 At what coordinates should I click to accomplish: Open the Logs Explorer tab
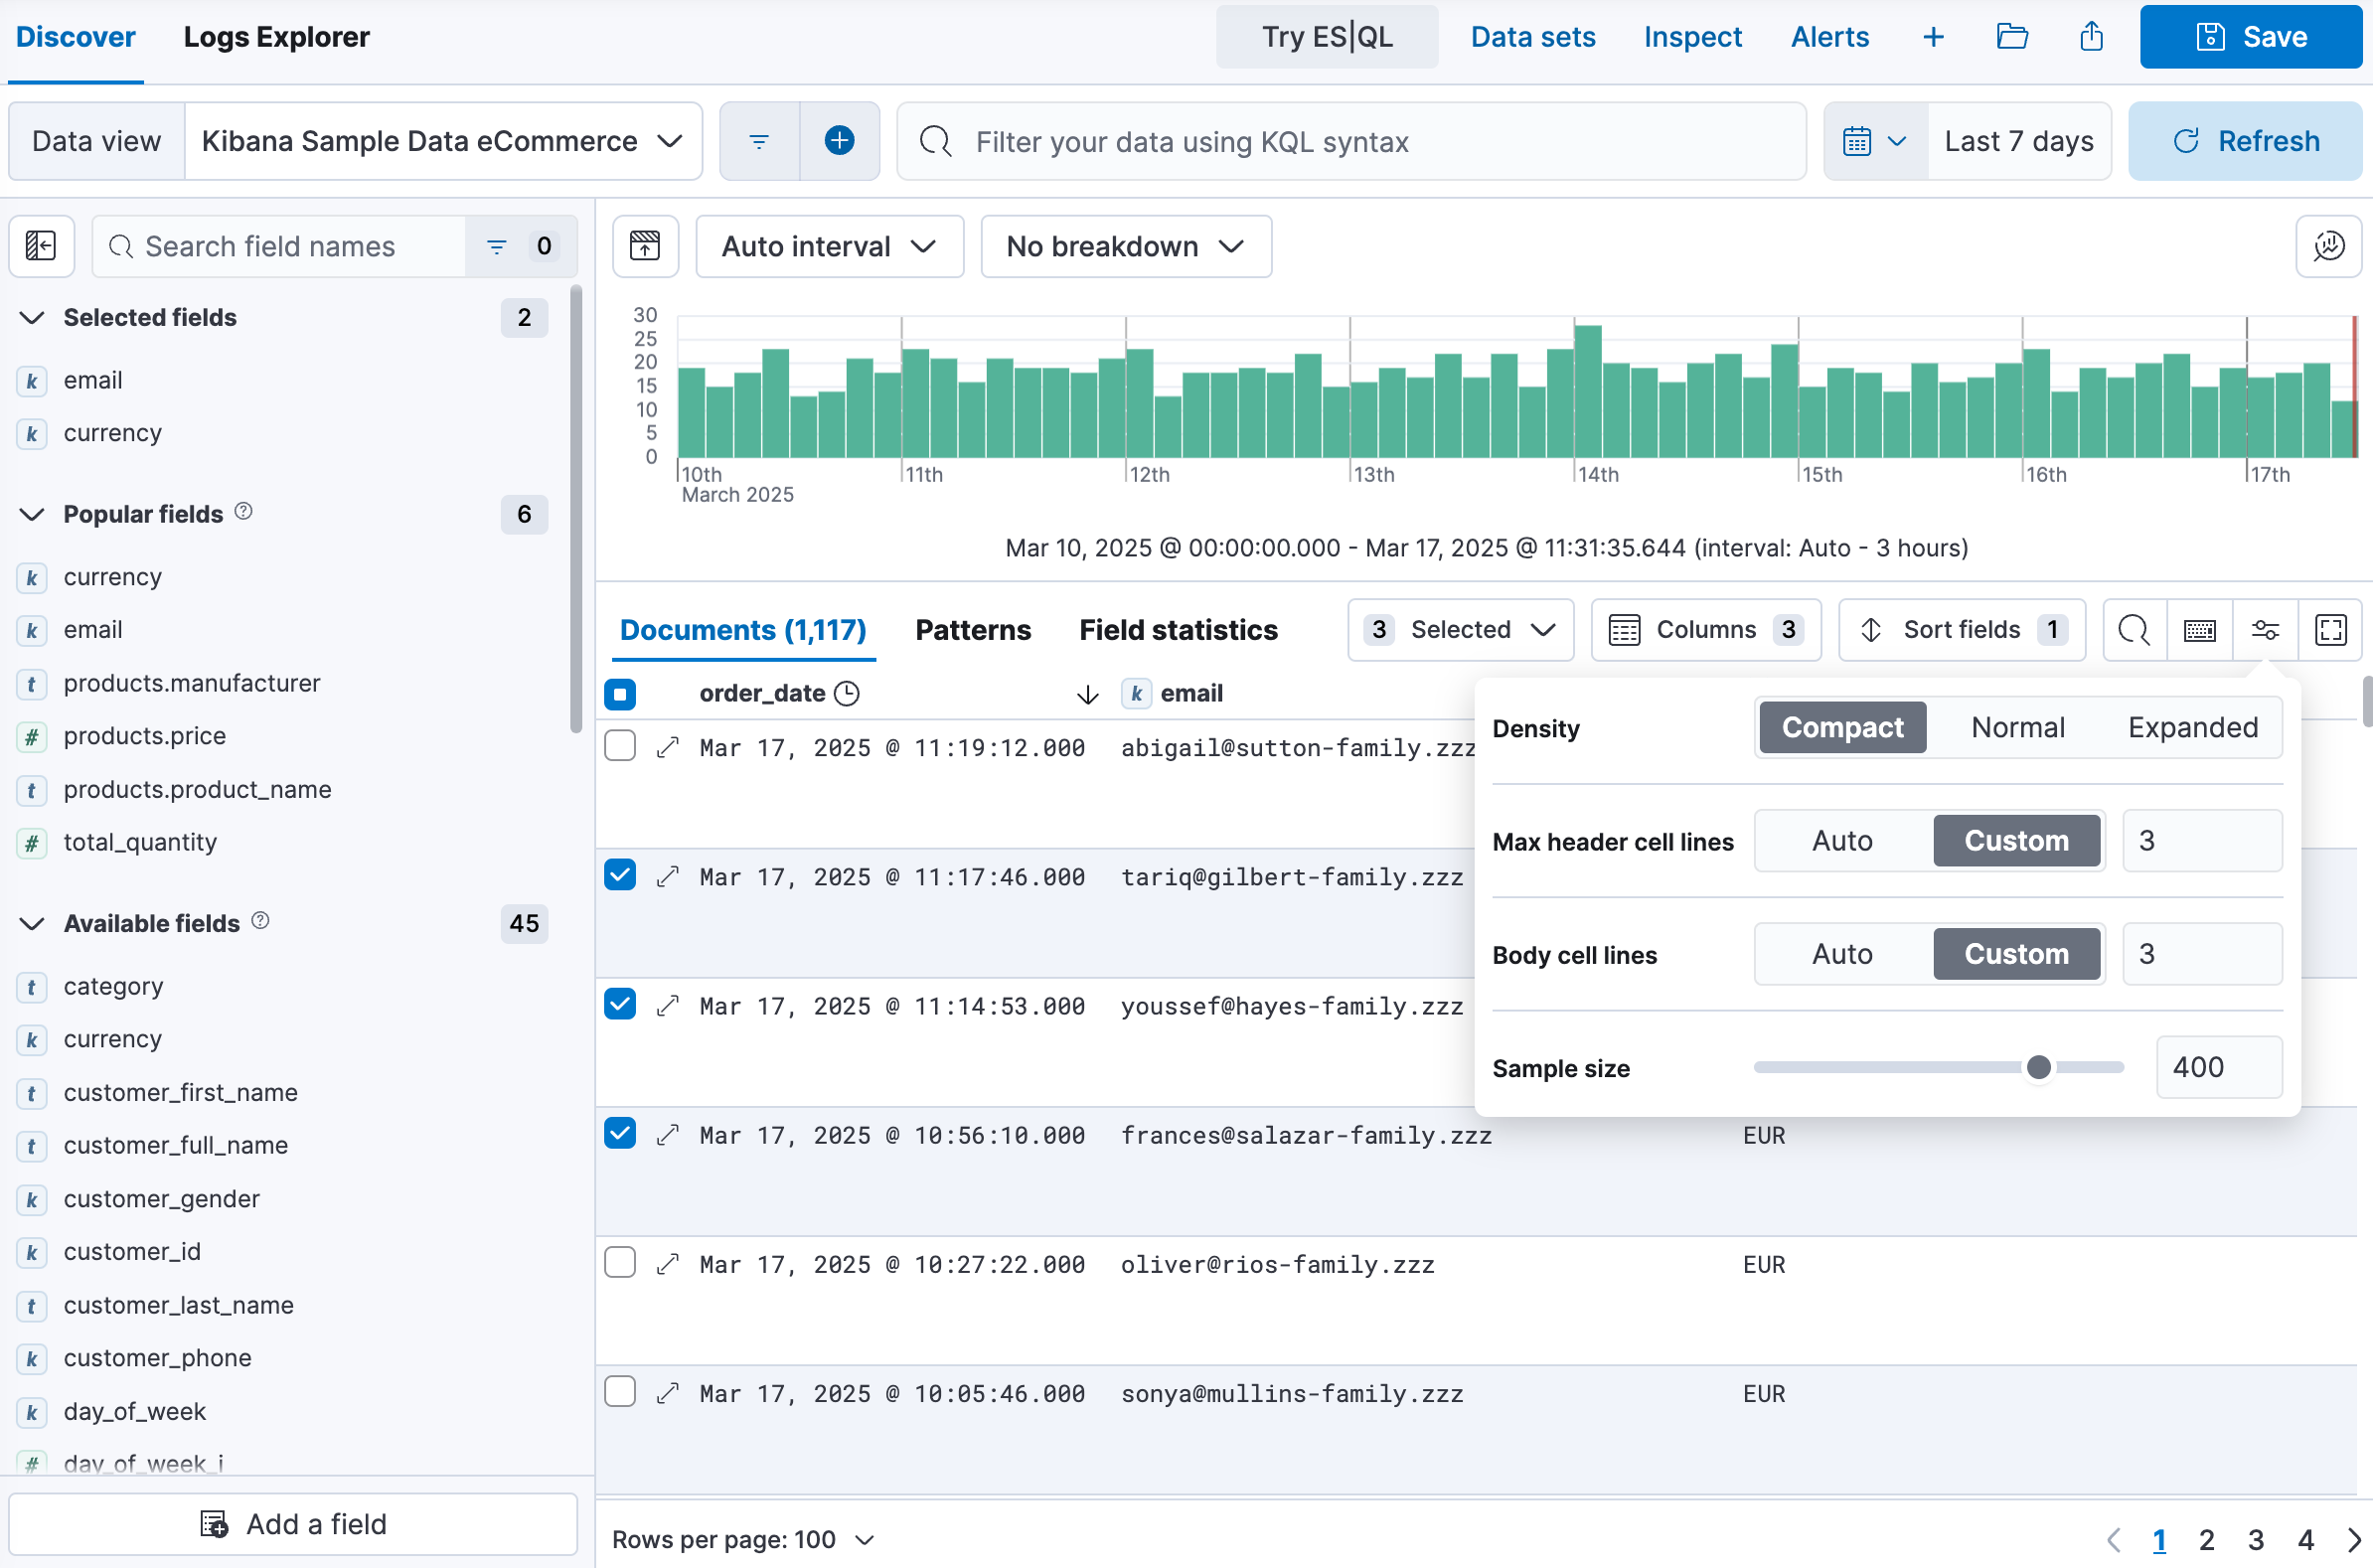point(276,37)
